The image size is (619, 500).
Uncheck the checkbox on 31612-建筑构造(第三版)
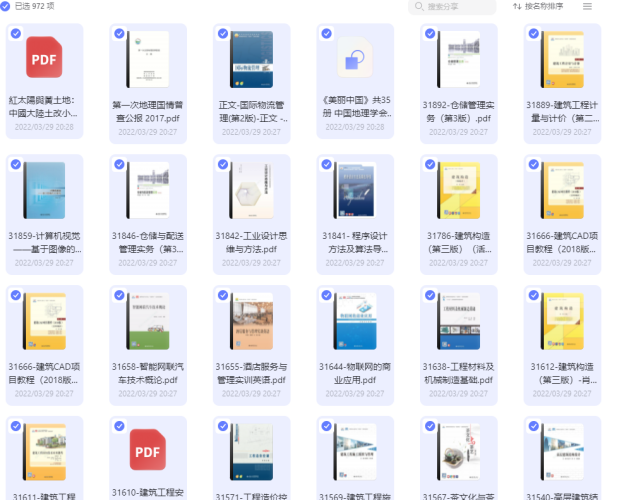[x=534, y=295]
